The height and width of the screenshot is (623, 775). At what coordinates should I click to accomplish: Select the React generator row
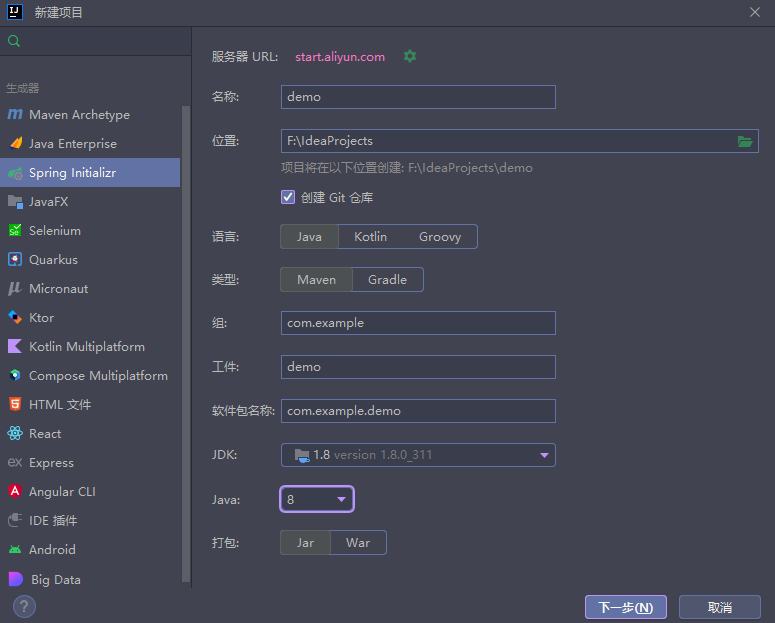(90, 434)
